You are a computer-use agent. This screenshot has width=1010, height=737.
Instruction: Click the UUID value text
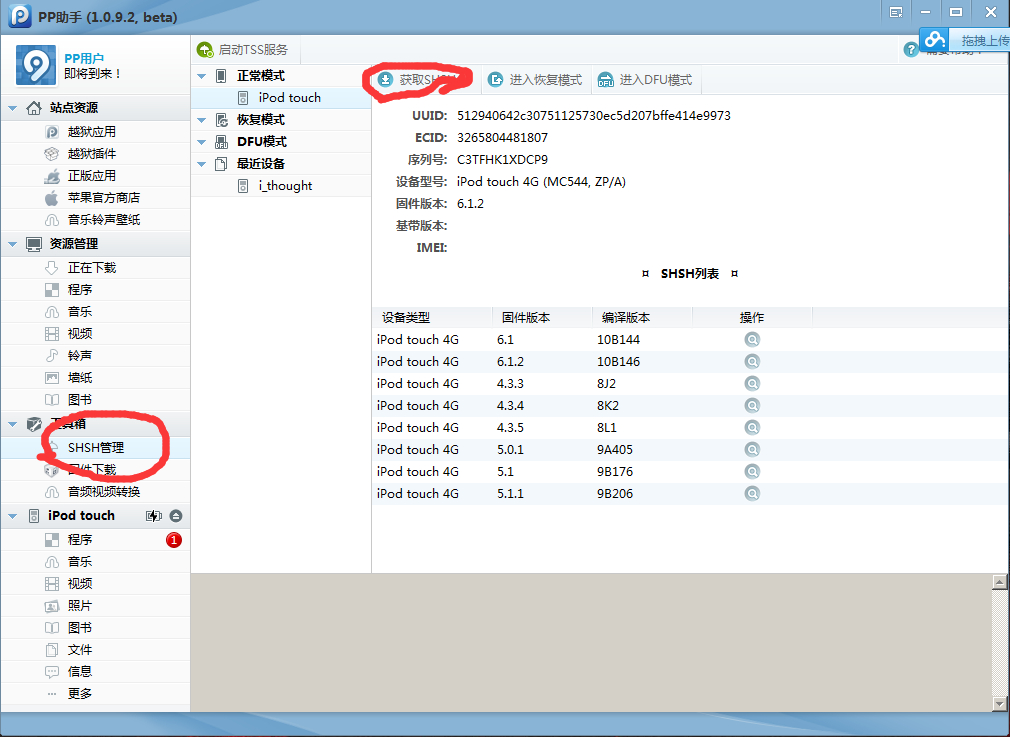pyautogui.click(x=593, y=116)
